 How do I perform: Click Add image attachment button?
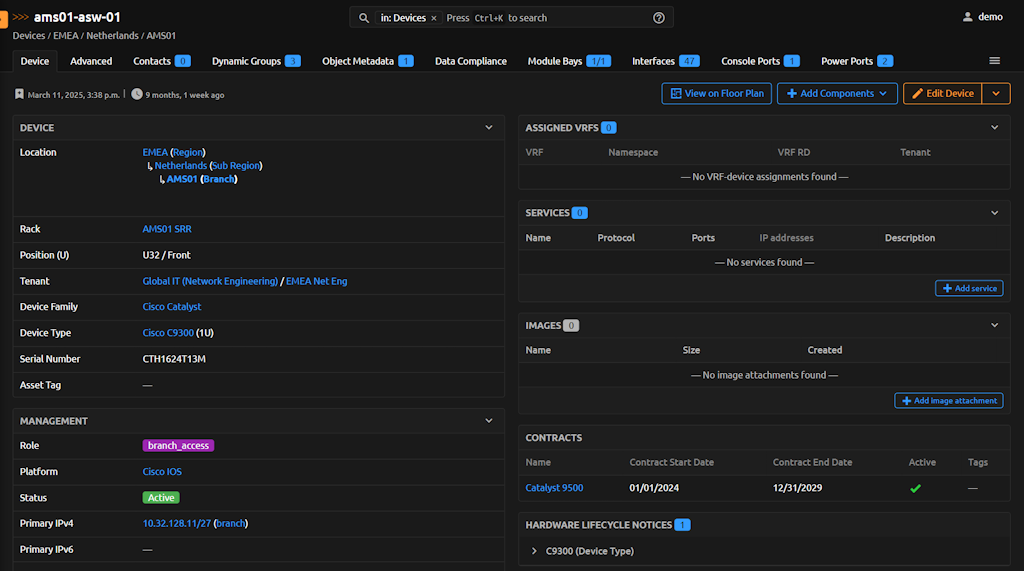click(948, 400)
